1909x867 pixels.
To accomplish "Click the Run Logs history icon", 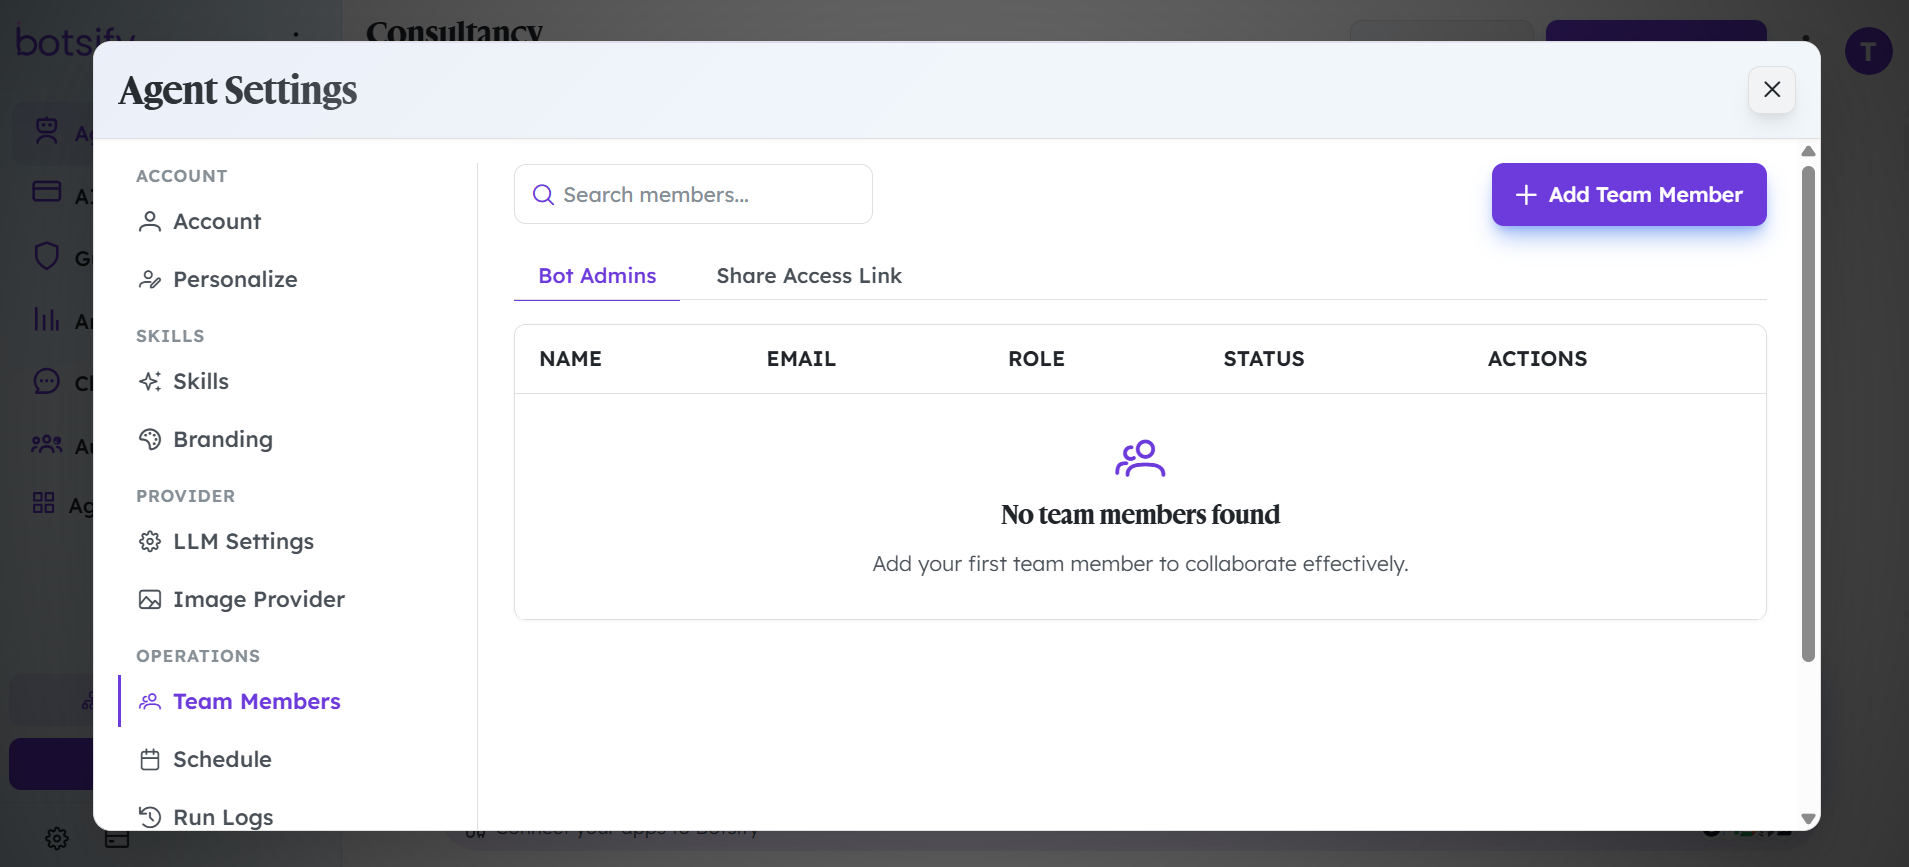I will pos(150,817).
